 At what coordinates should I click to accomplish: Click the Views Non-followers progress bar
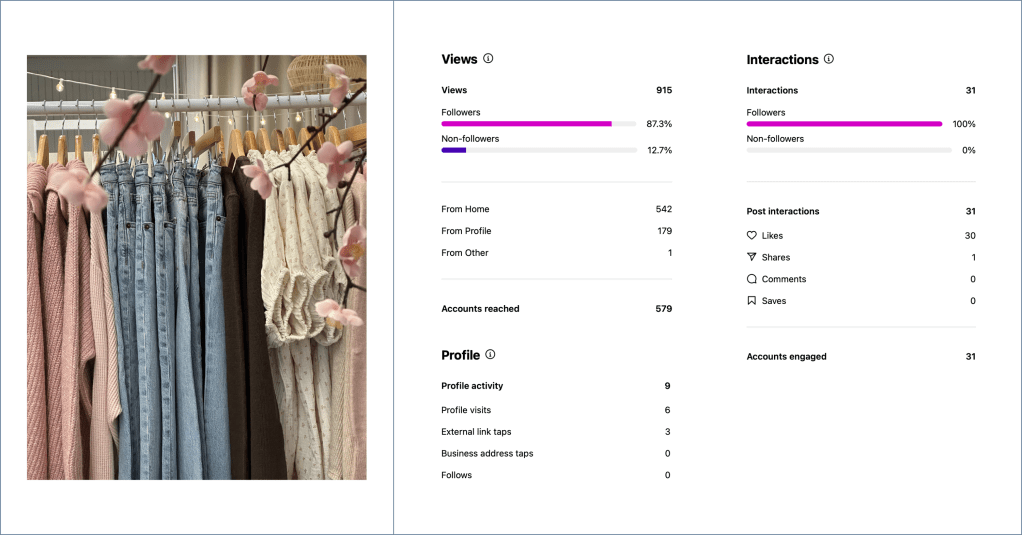pos(538,150)
